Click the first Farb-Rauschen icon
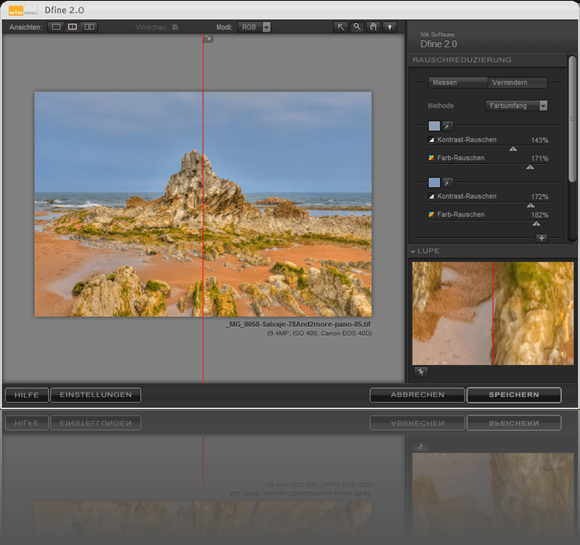 431,158
